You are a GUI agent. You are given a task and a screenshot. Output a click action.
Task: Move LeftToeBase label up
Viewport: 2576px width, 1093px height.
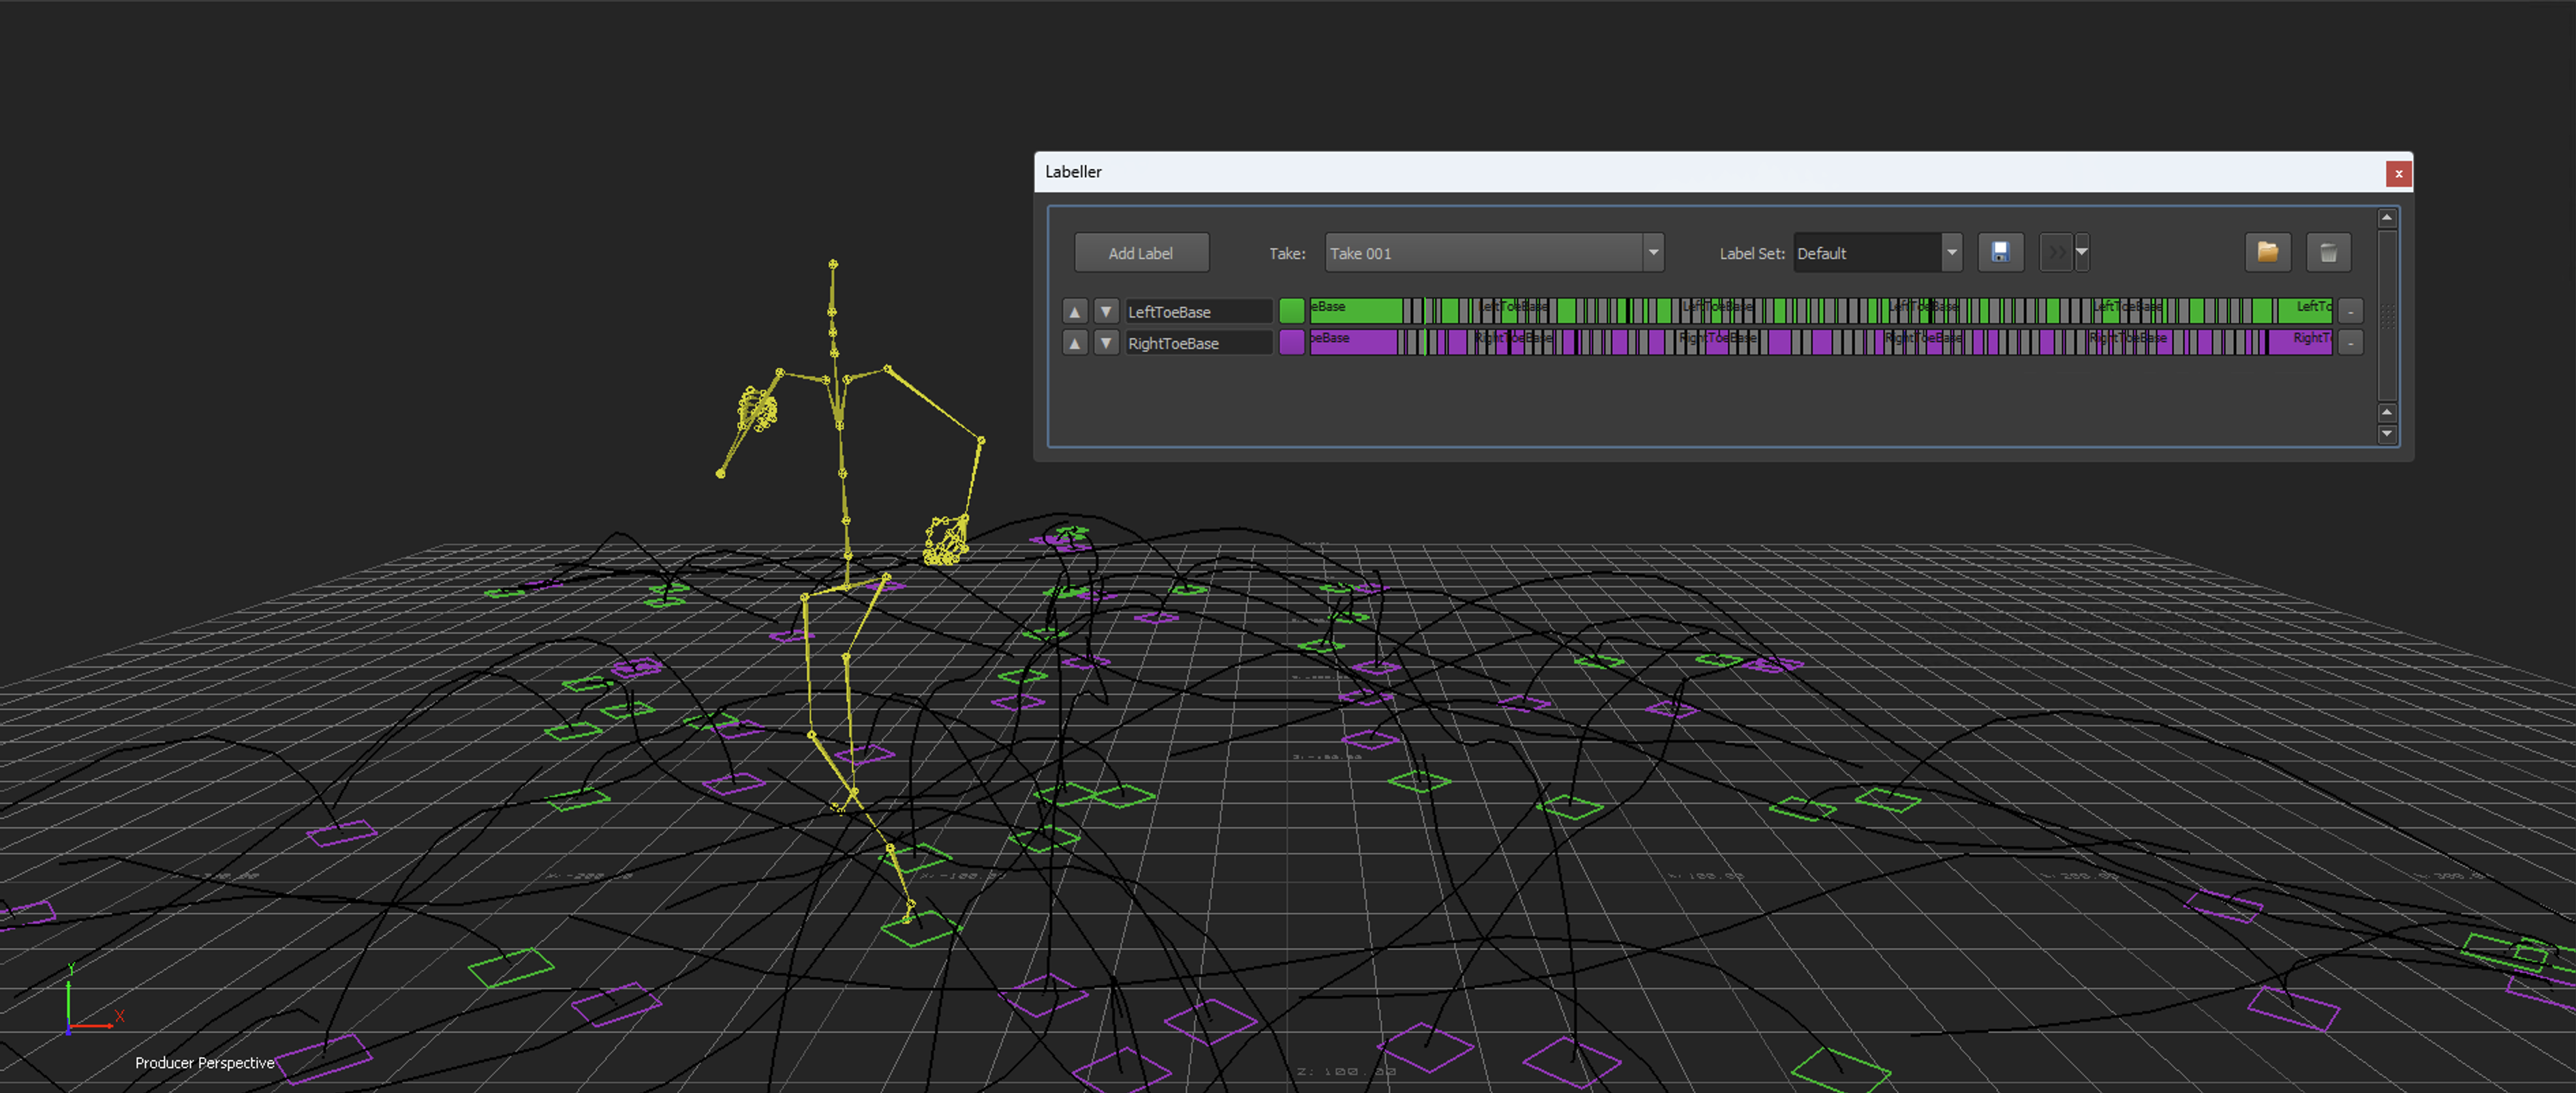(x=1075, y=312)
